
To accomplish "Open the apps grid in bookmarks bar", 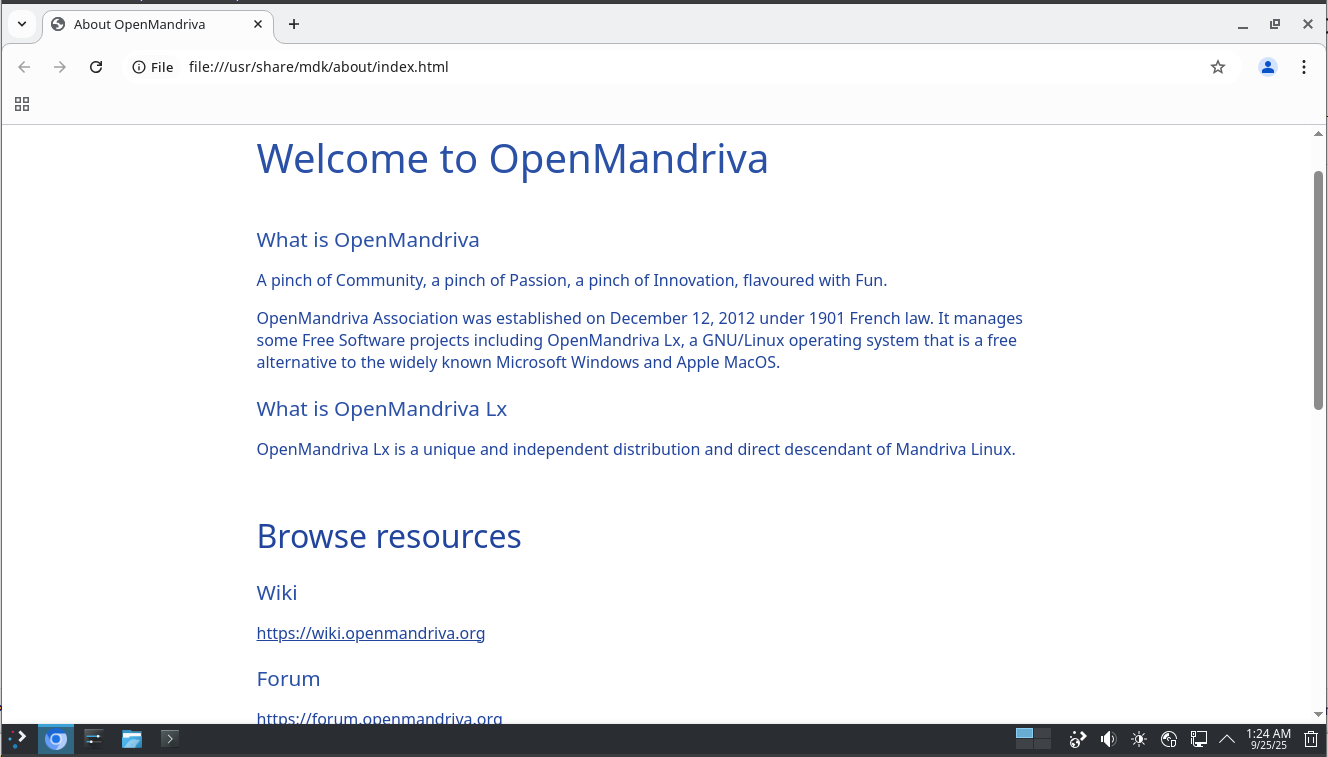I will [22, 104].
